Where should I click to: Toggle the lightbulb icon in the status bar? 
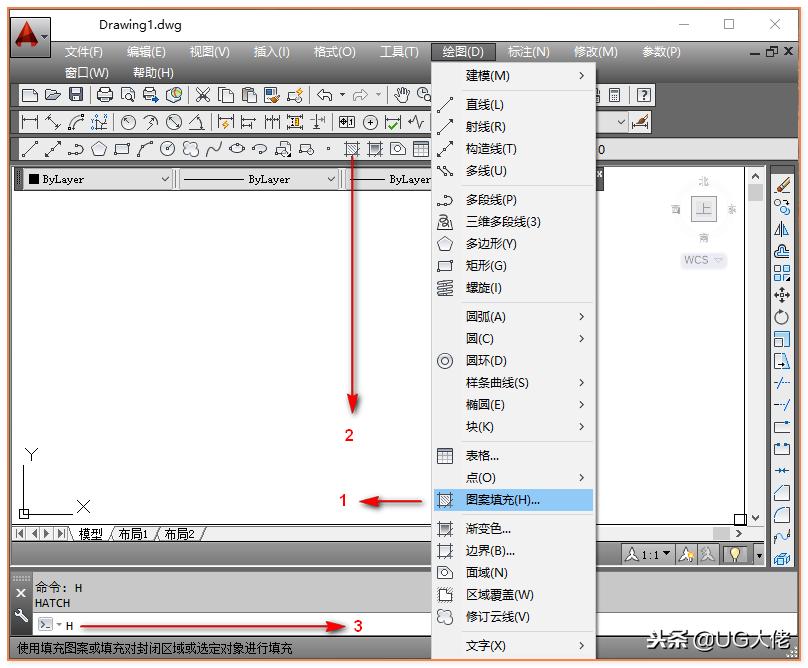735,554
